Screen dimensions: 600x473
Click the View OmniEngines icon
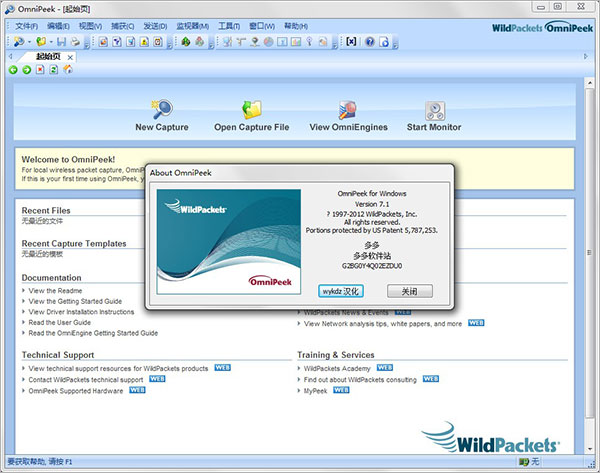coord(348,110)
